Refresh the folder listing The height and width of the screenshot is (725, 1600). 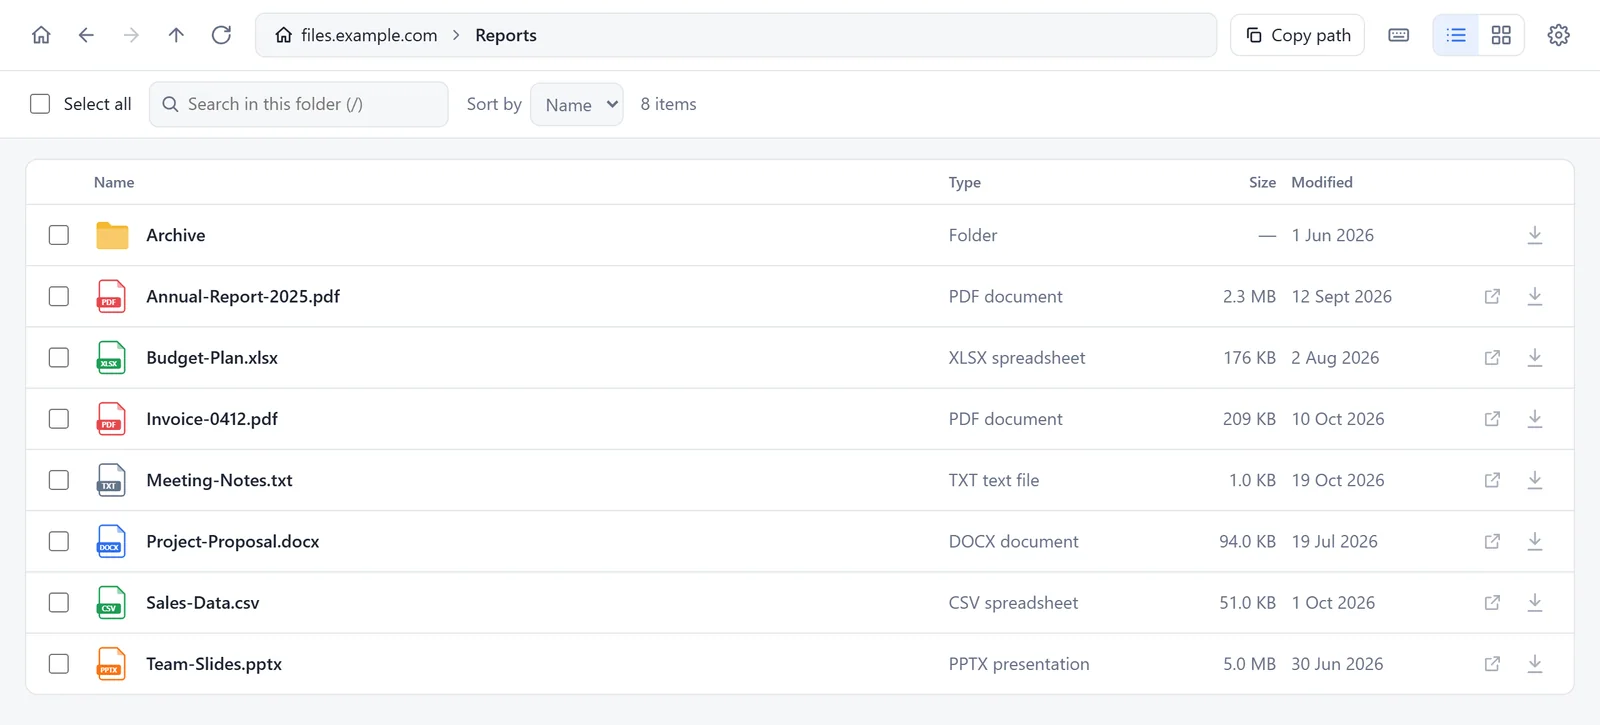click(x=221, y=35)
